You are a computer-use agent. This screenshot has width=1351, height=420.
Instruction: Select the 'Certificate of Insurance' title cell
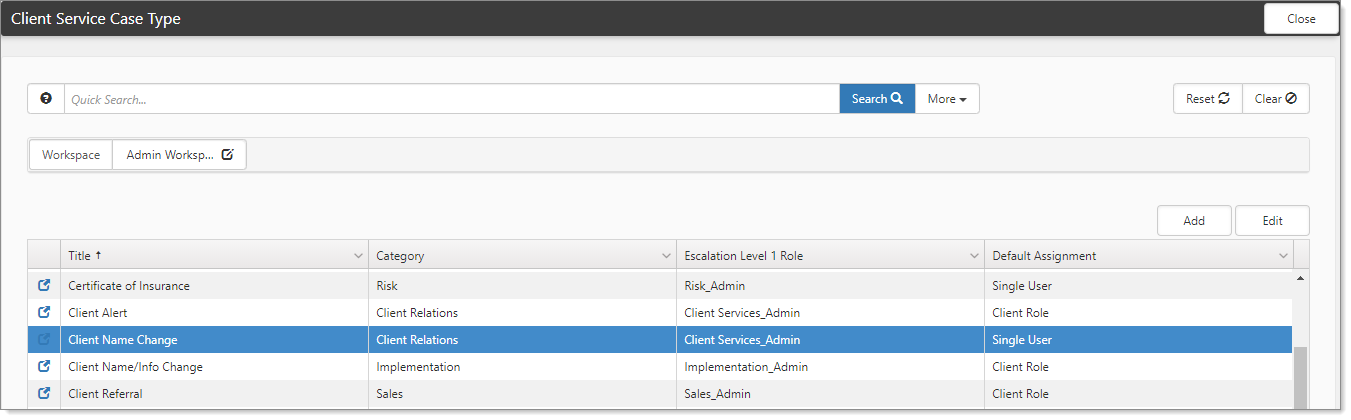pos(214,285)
